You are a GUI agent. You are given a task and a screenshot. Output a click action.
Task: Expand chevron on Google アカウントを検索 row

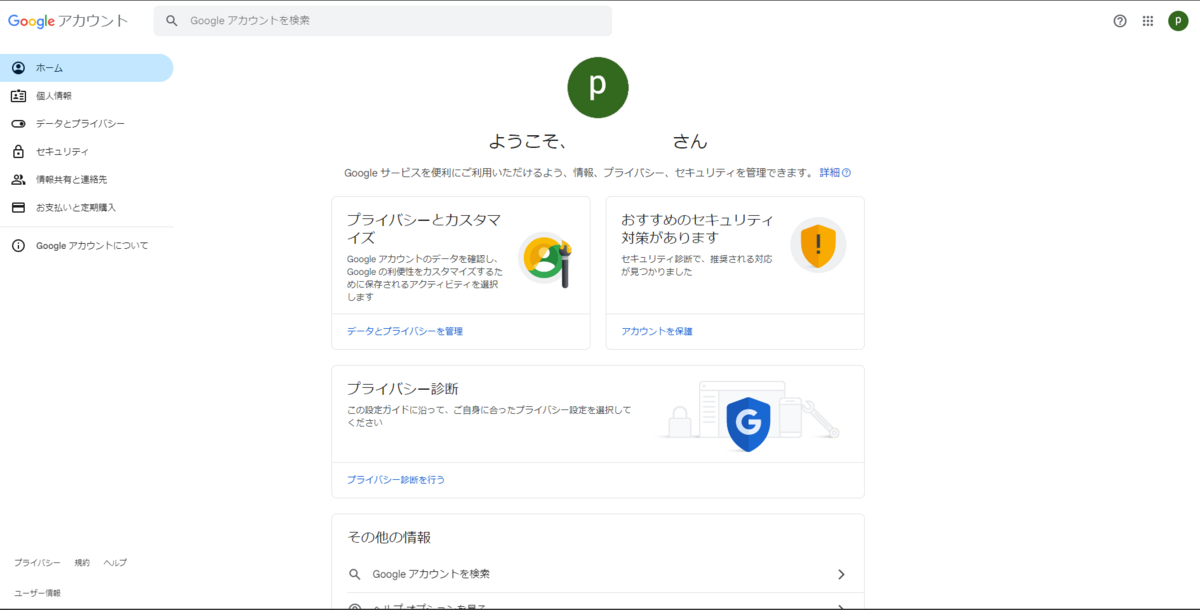pyautogui.click(x=841, y=574)
